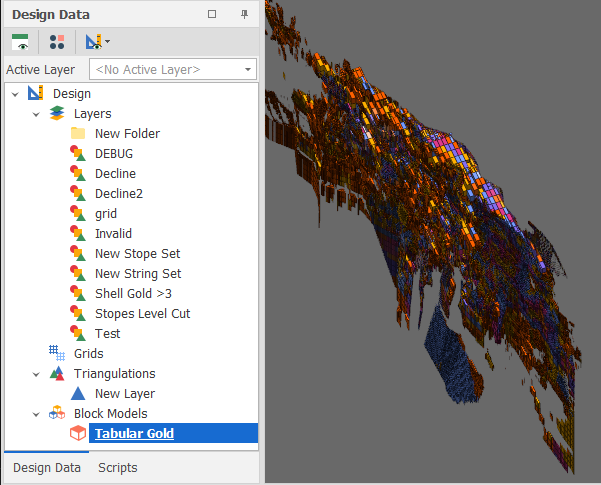The width and height of the screenshot is (601, 485).
Task: Switch to the Scripts tab
Action: (x=118, y=467)
